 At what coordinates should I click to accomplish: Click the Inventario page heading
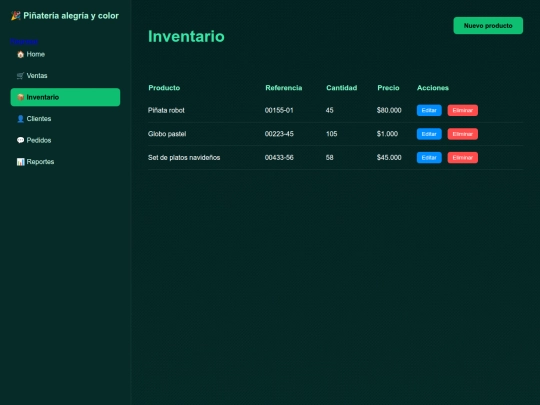tap(186, 37)
